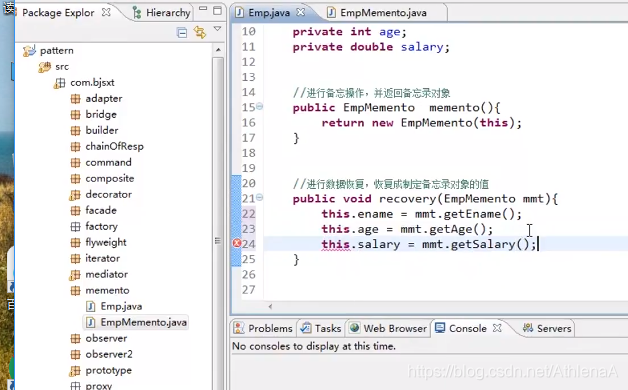Toggle Link with Editor in Package Explorer
Screen dimensions: 628x390
[x=199, y=32]
